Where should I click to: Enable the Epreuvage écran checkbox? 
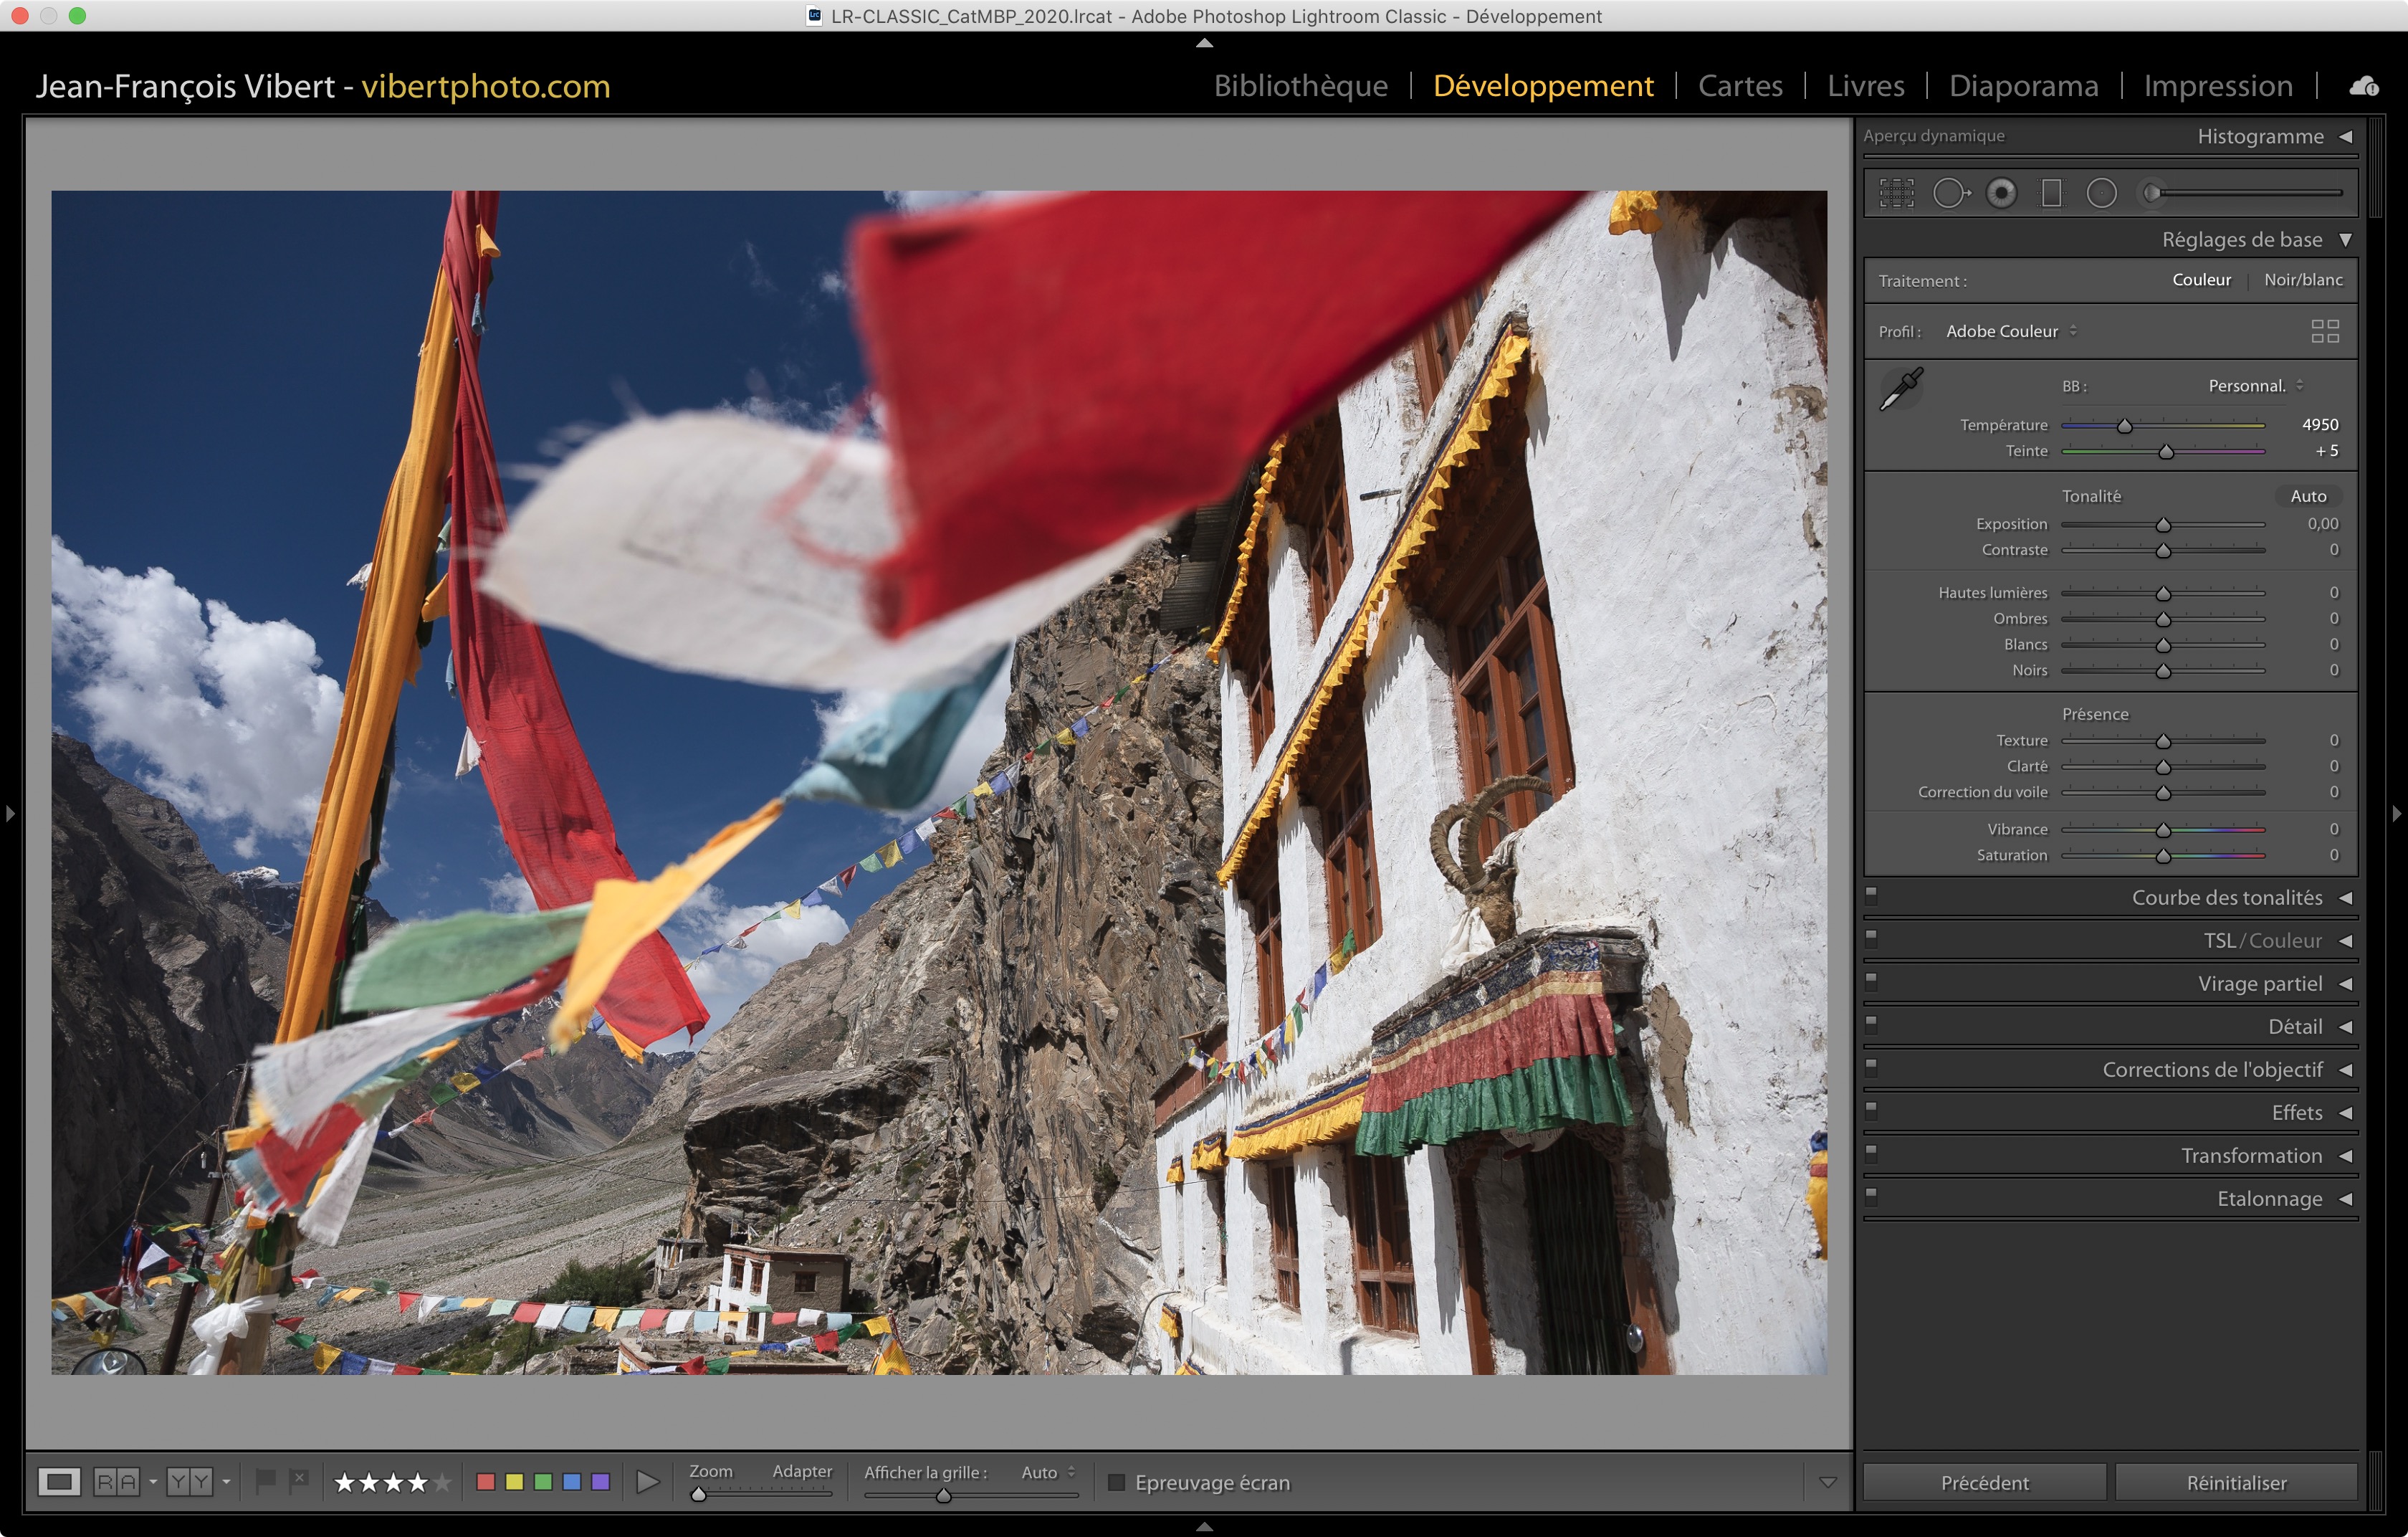pyautogui.click(x=1117, y=1482)
